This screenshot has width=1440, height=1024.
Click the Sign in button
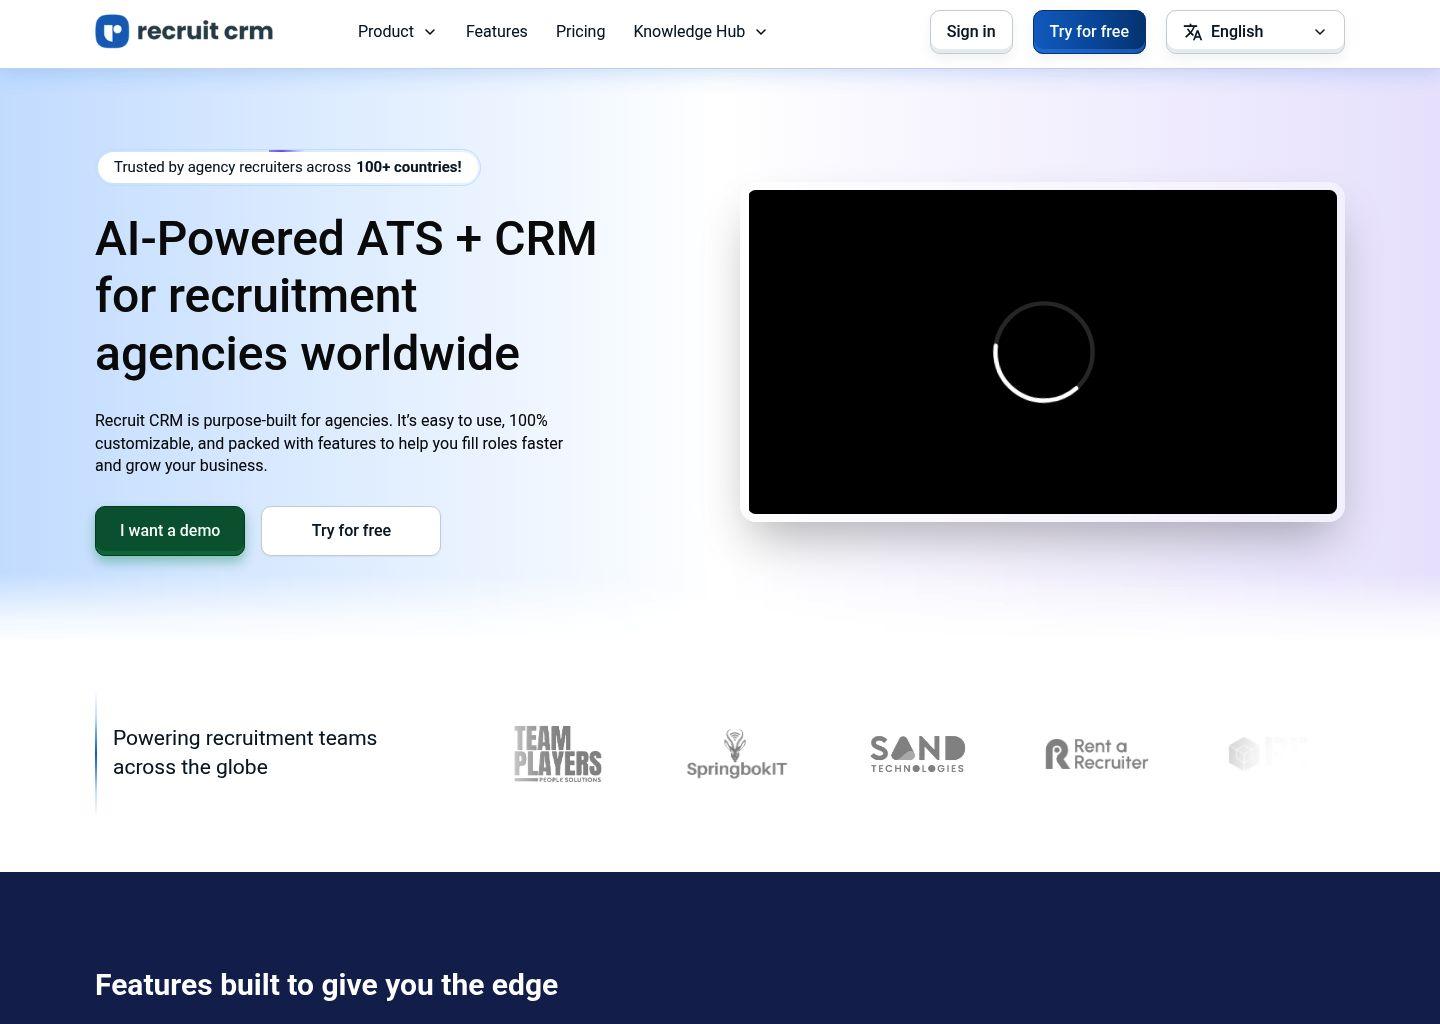(x=970, y=31)
